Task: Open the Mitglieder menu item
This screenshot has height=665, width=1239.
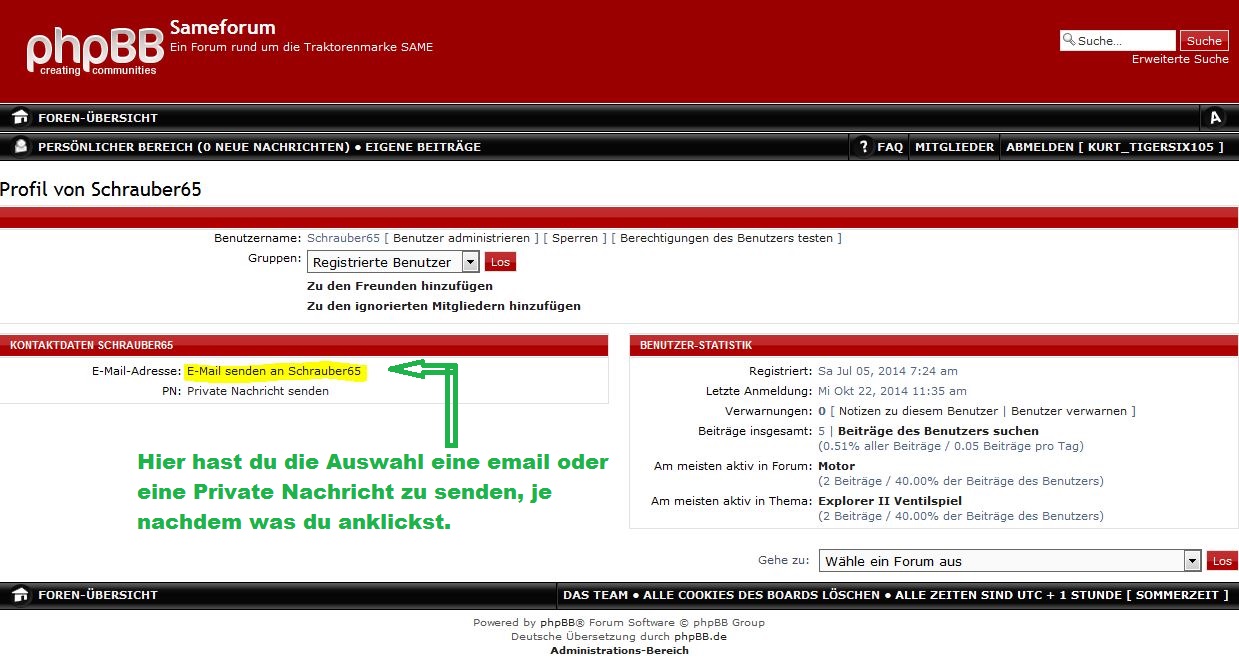Action: pos(954,147)
